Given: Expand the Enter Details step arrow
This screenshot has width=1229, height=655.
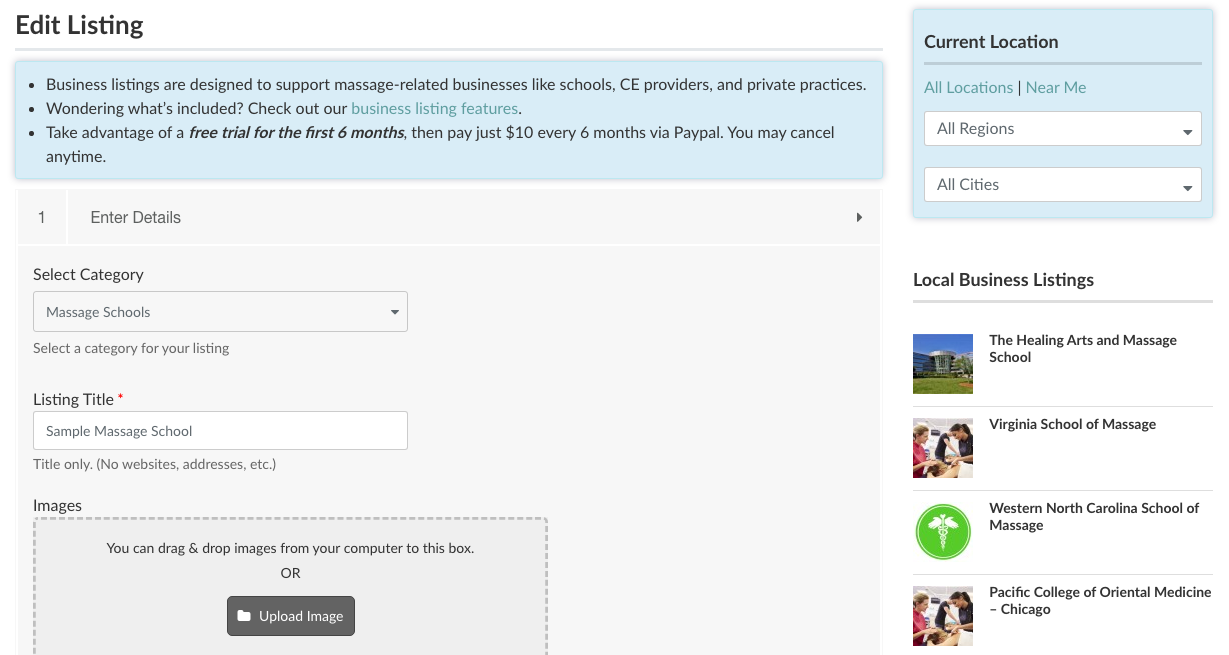Looking at the screenshot, I should 859,217.
